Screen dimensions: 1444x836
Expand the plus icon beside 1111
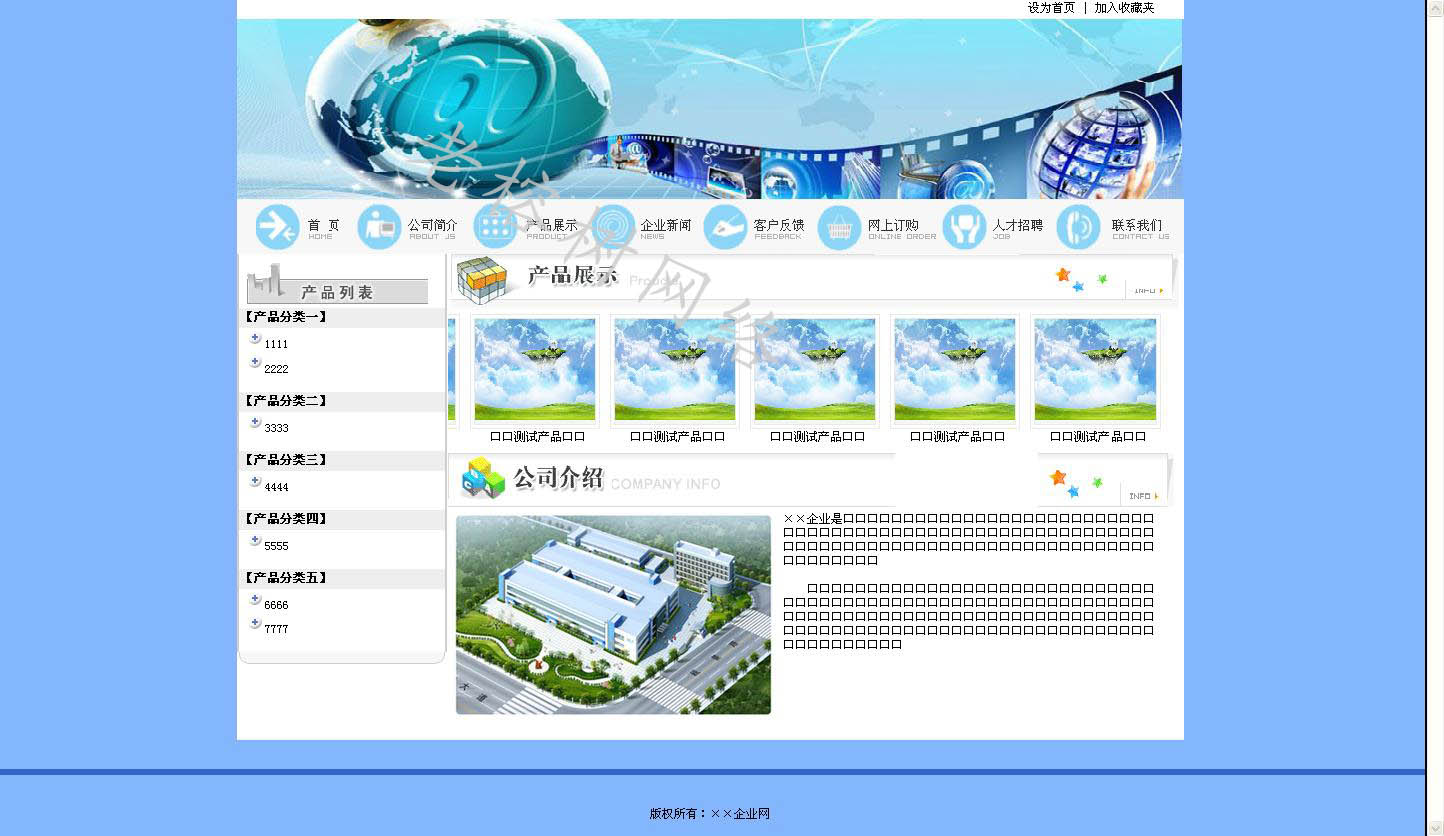pos(255,339)
